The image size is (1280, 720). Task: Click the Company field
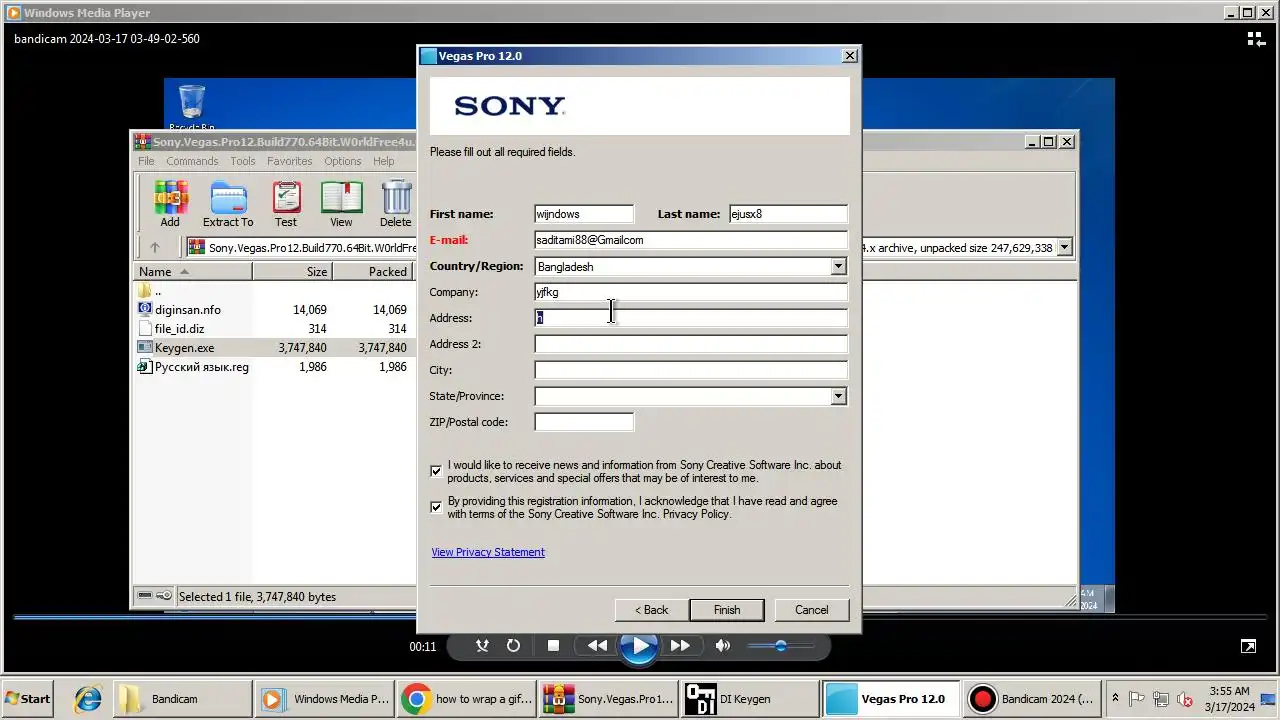[x=691, y=292]
